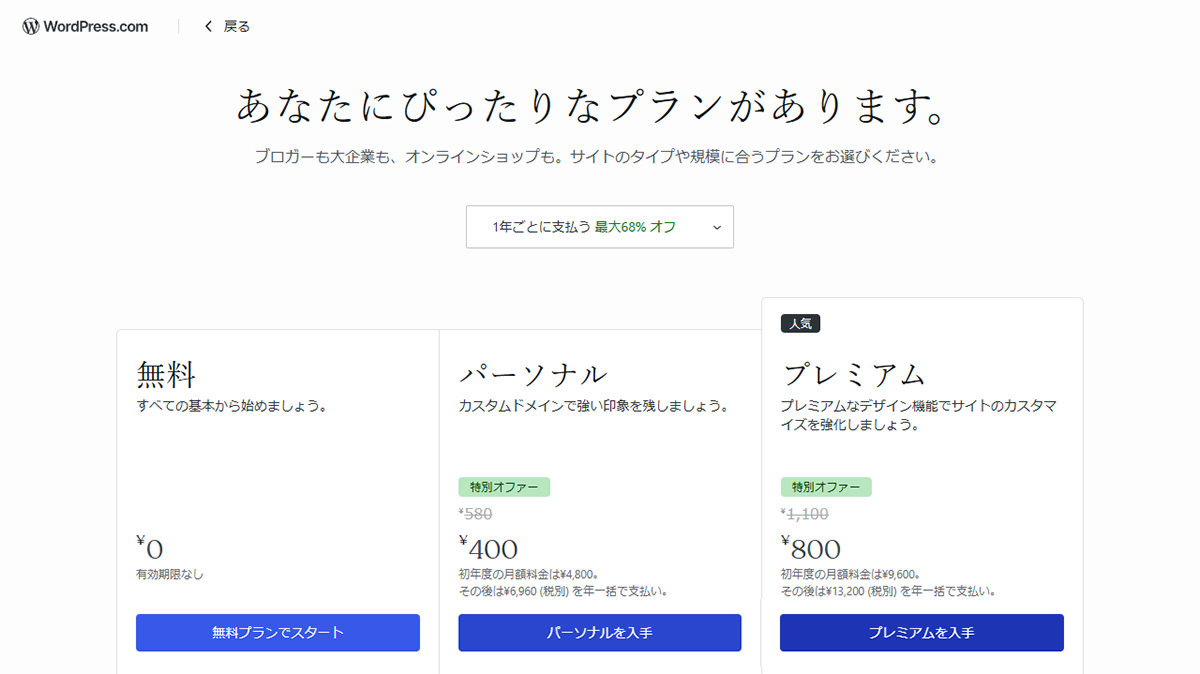Screen dimensions: 1200x674
Task: Select the パーソナル plan heading
Action: pyautogui.click(x=532, y=373)
